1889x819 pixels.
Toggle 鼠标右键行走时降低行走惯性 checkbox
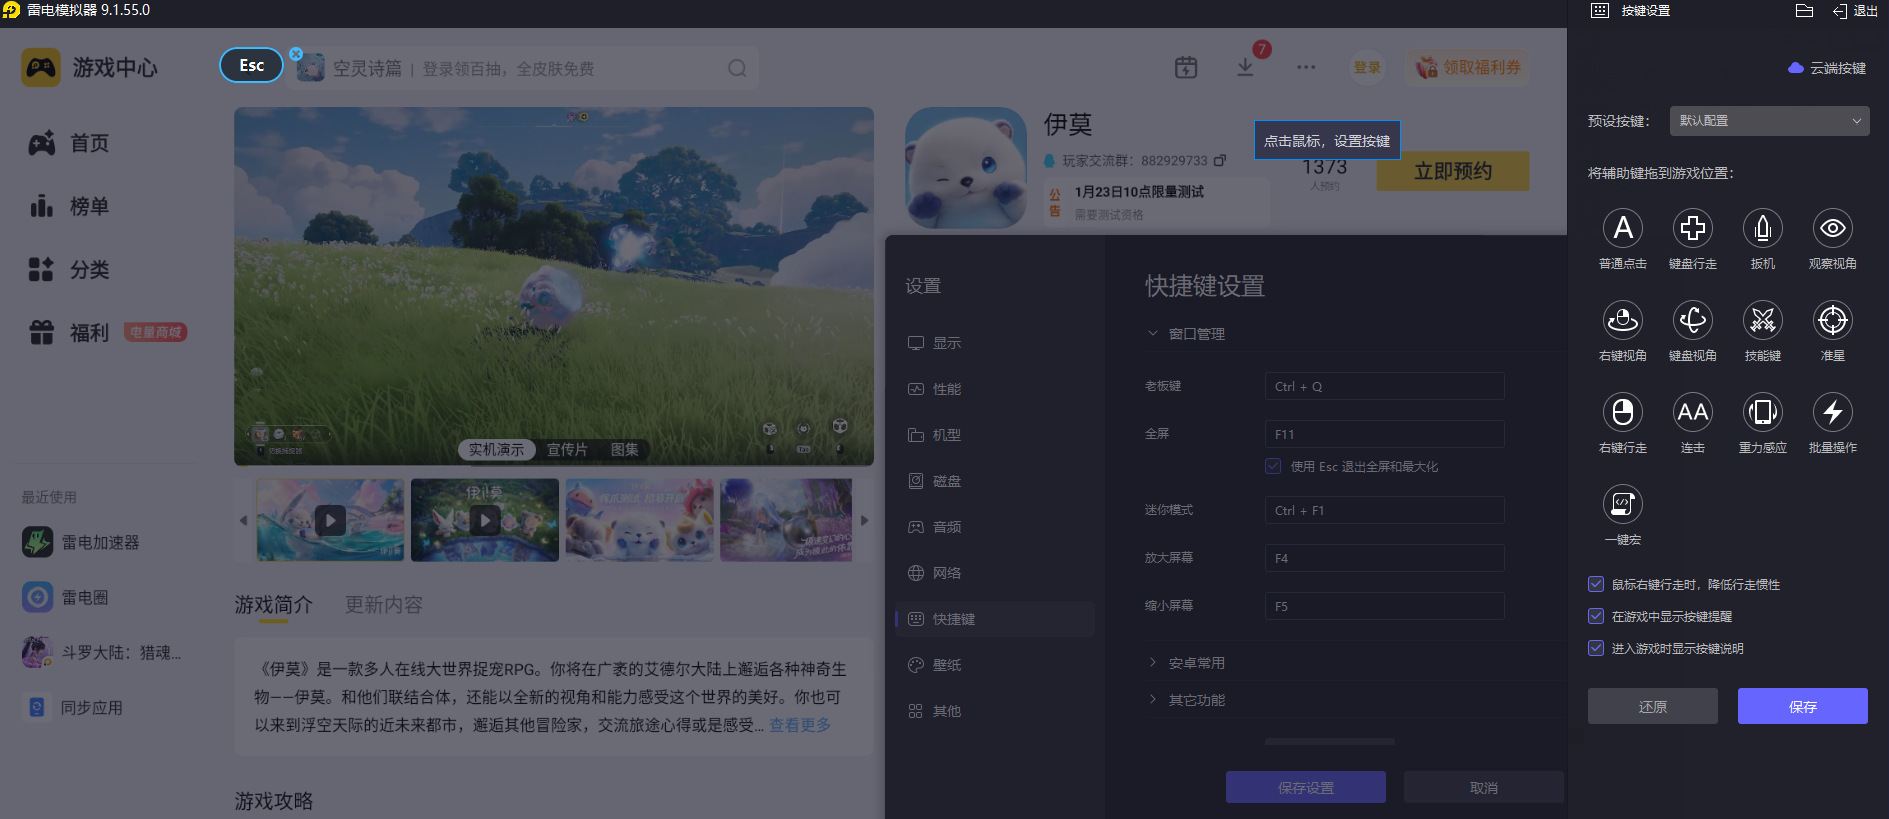pyautogui.click(x=1596, y=585)
